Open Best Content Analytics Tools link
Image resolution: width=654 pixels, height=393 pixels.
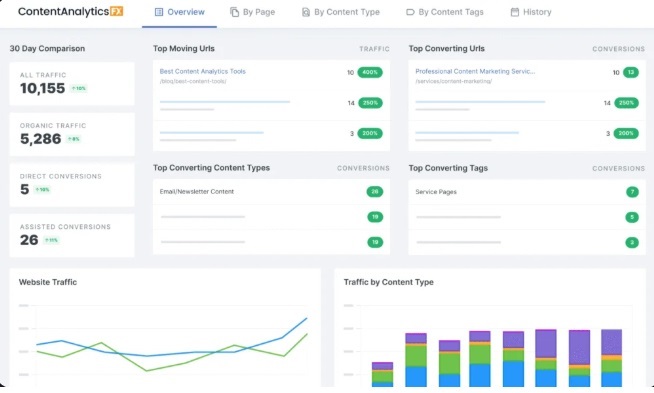click(203, 71)
